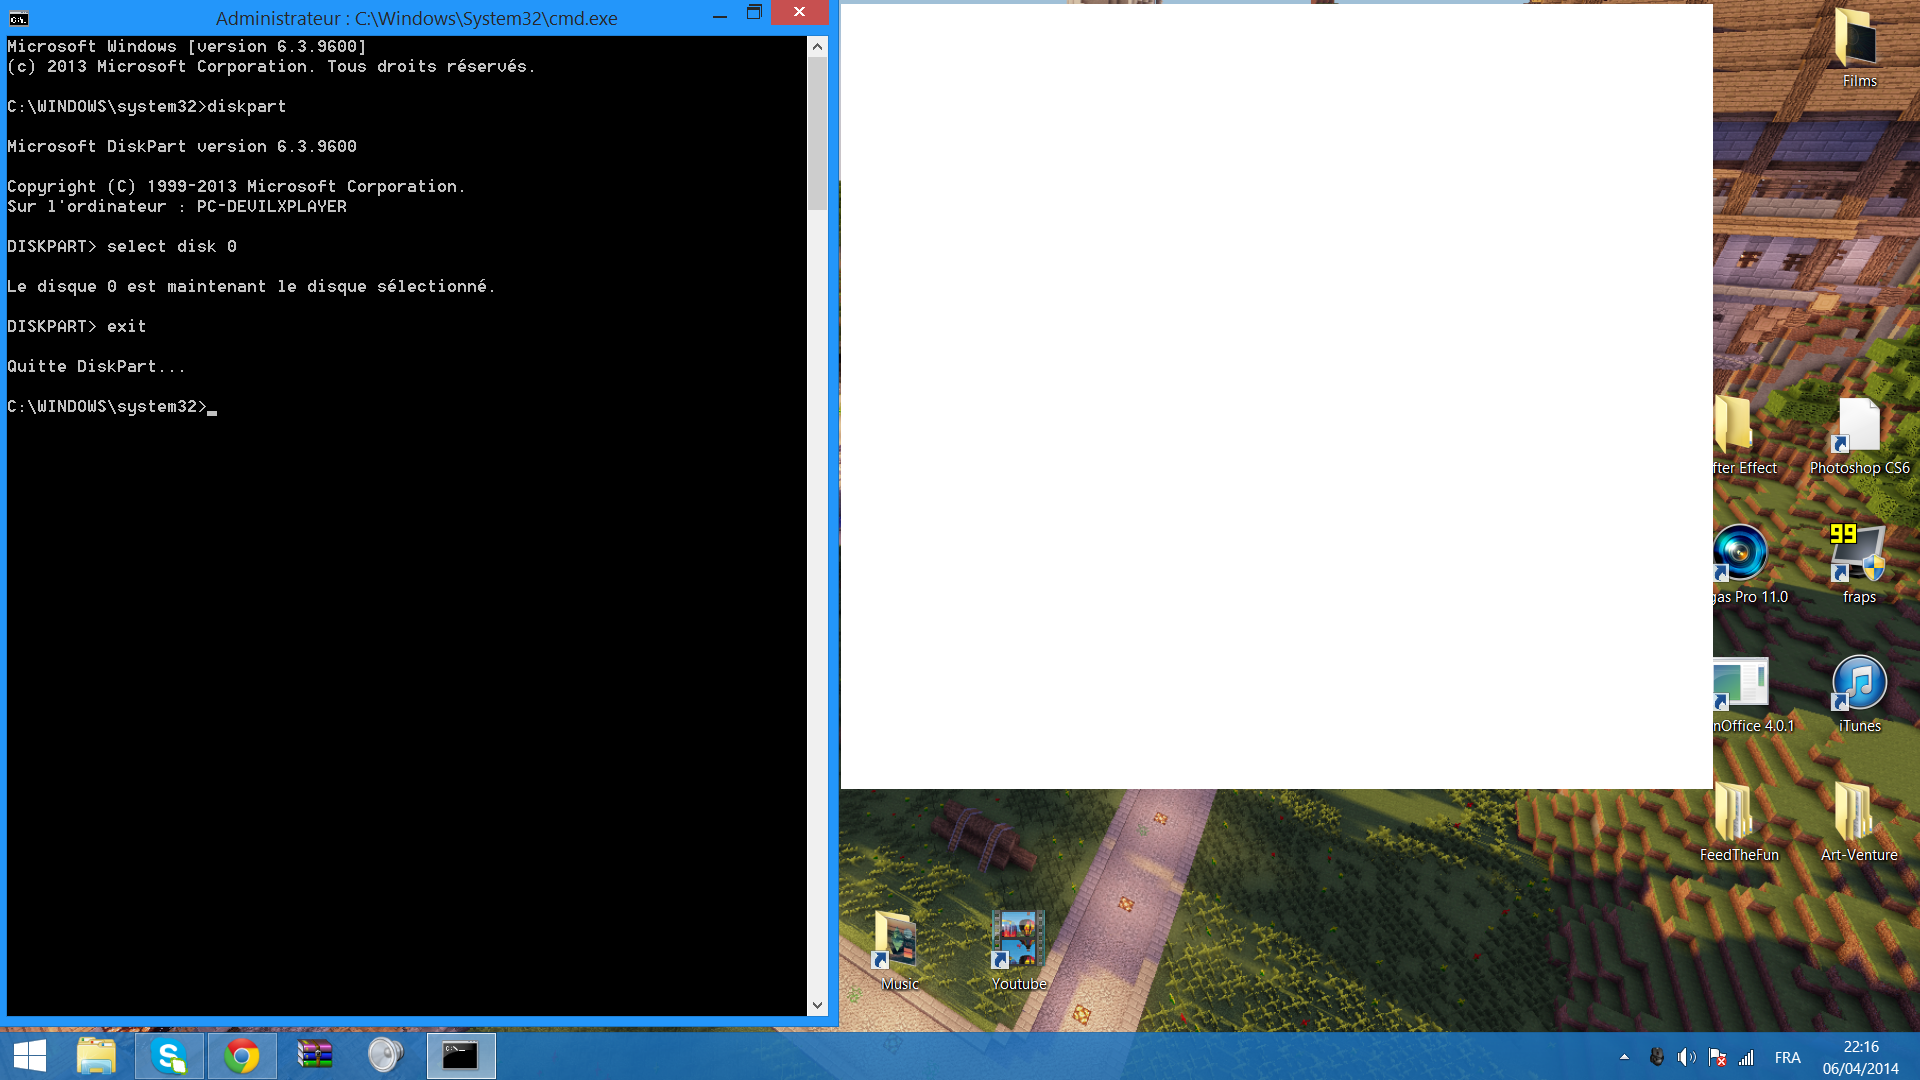This screenshot has width=1920, height=1080.
Task: Click the 'DISKPART> exit' line
Action: pyautogui.click(x=77, y=326)
